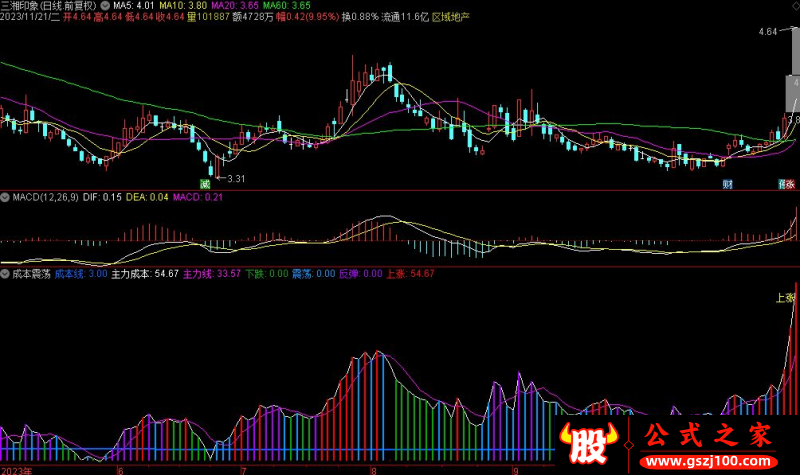The height and width of the screenshot is (475, 800).
Task: Click the blue 财 marker icon
Action: (728, 184)
